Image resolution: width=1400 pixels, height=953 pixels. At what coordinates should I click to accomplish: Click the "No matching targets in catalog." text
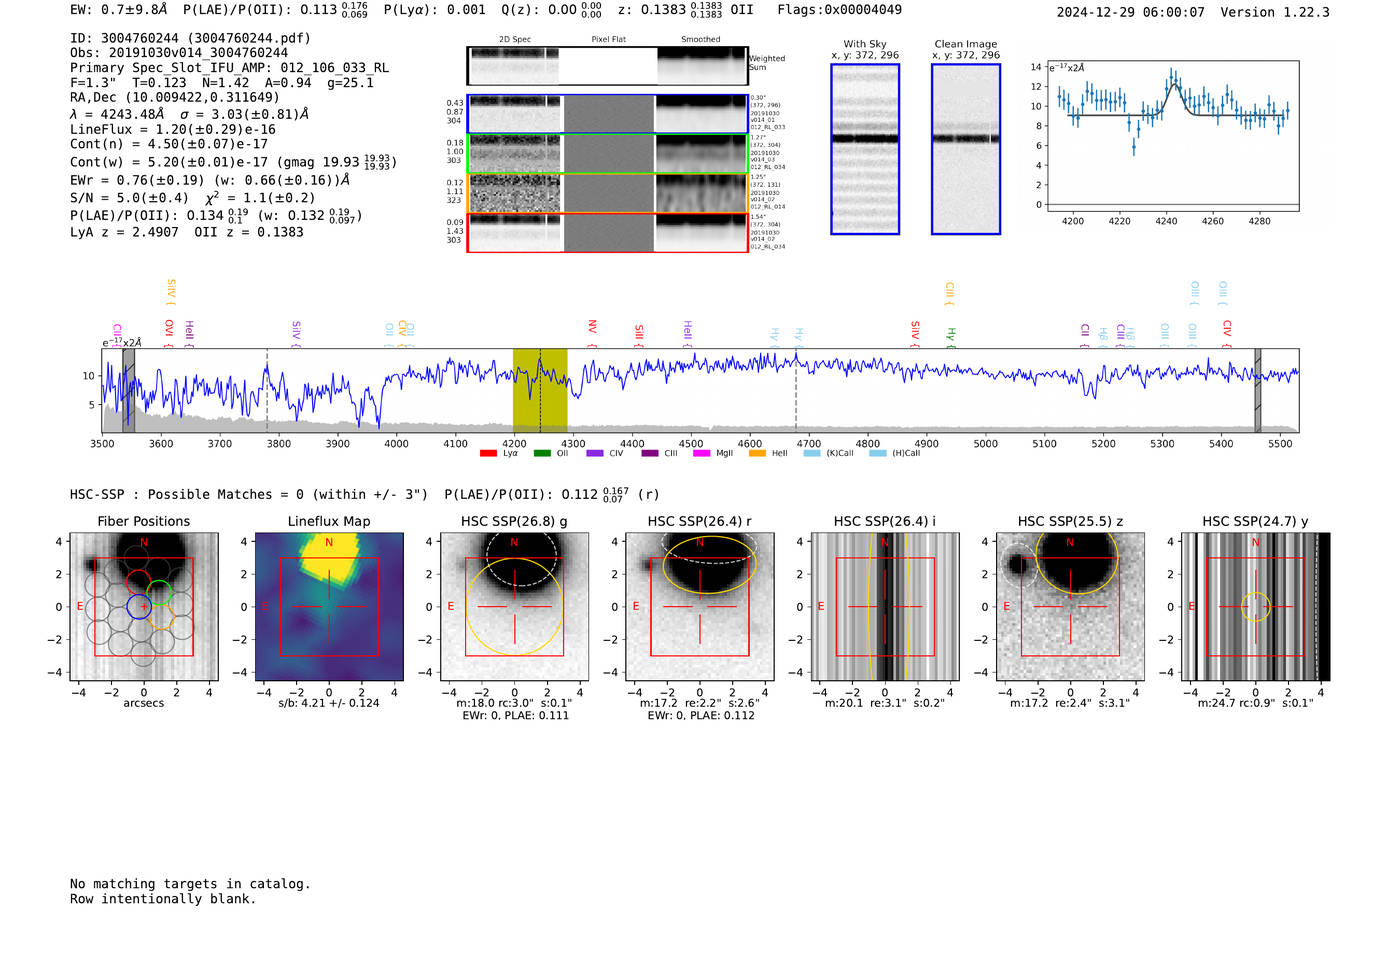tap(190, 884)
